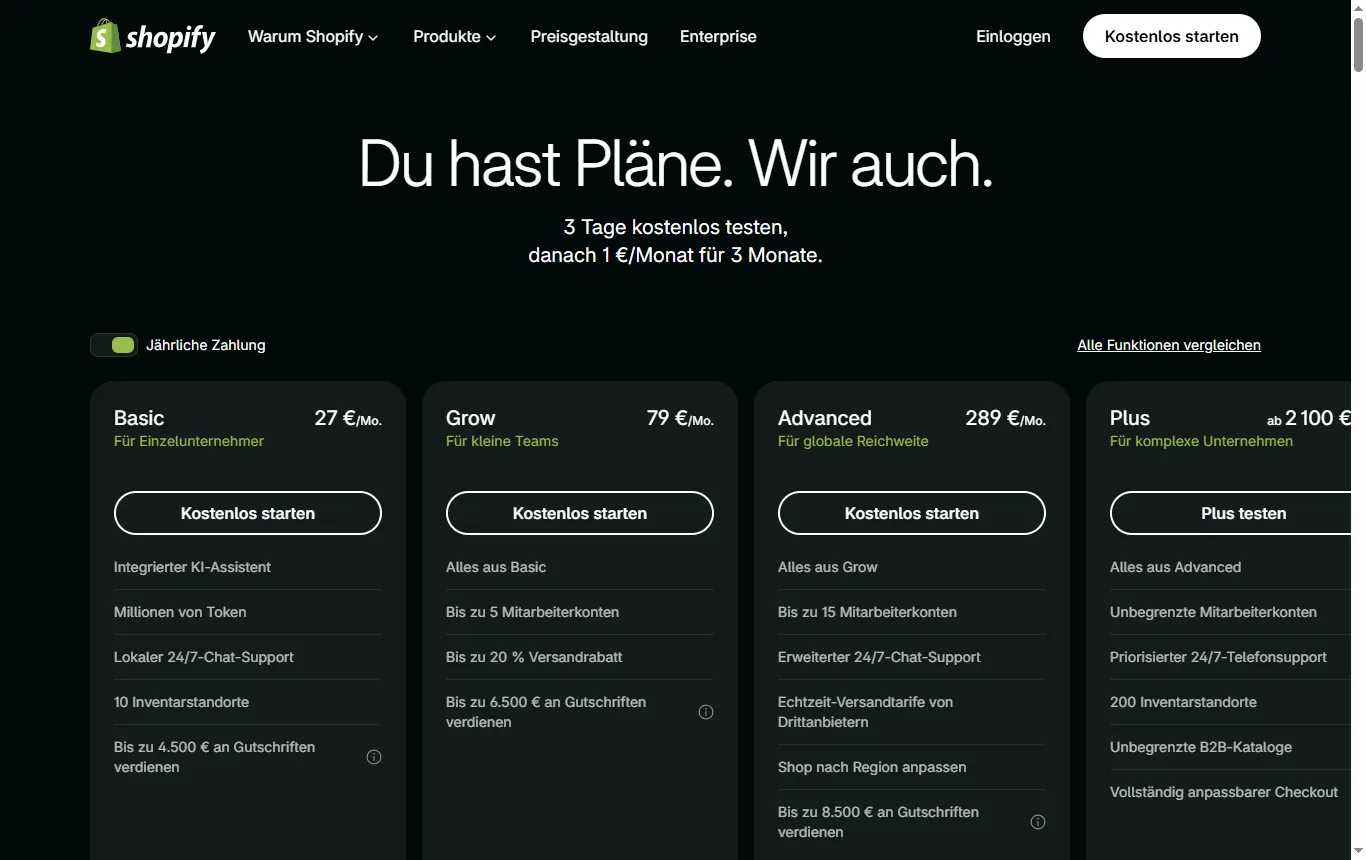Open info icon for Basic 4.500 € Gutschriften

point(374,757)
